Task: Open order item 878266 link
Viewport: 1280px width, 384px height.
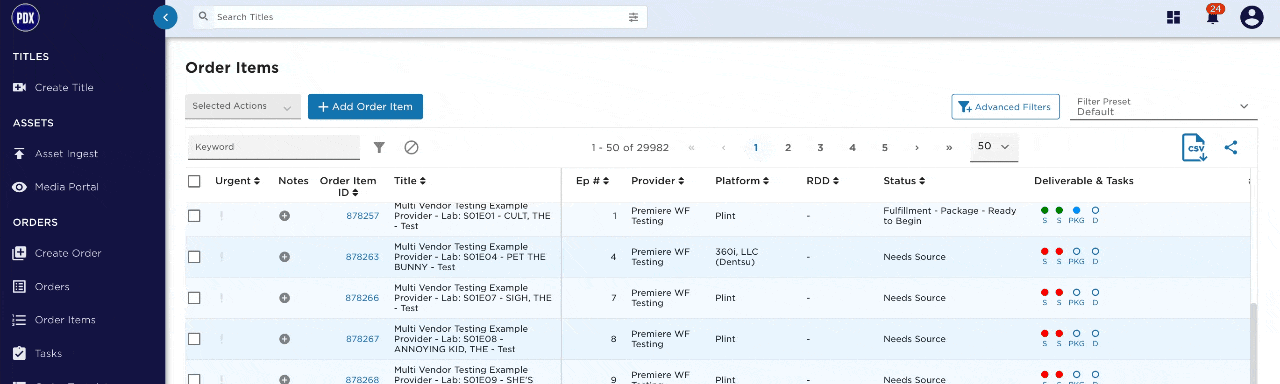Action: click(363, 298)
